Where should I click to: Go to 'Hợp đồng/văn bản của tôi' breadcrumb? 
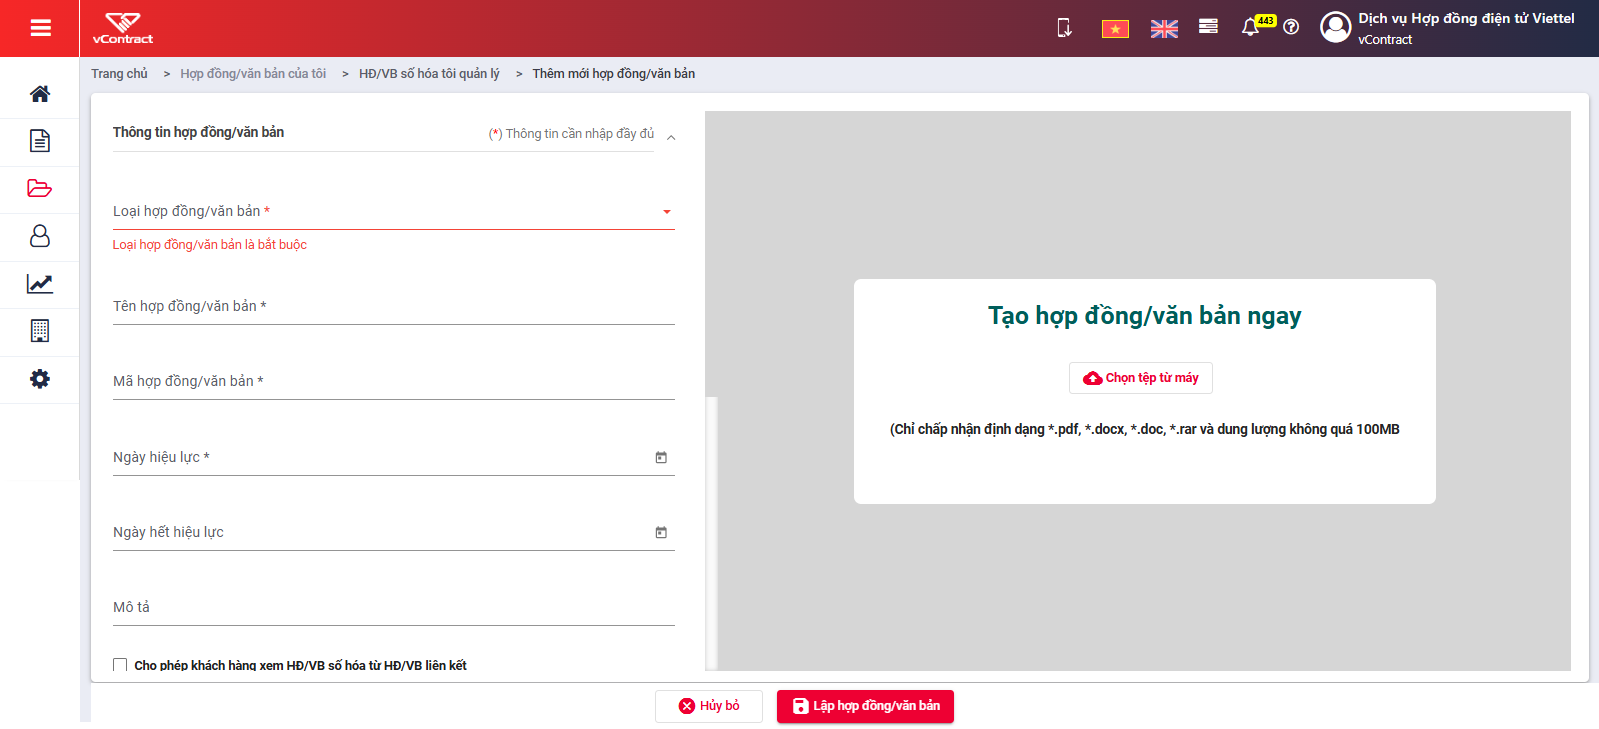tap(253, 74)
